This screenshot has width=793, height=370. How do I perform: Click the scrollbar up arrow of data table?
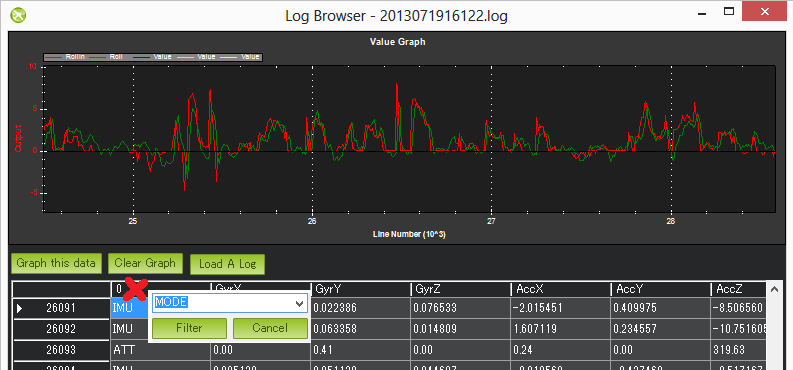click(x=773, y=290)
